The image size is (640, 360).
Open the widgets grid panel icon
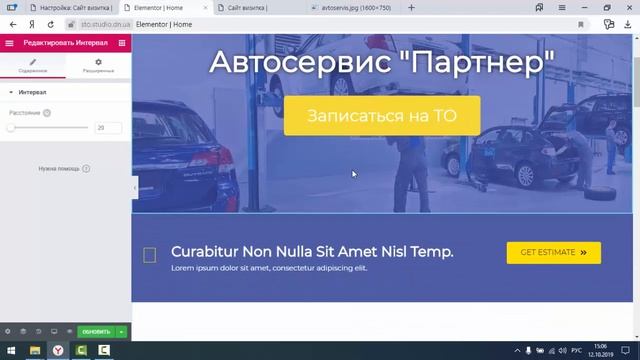click(122, 43)
